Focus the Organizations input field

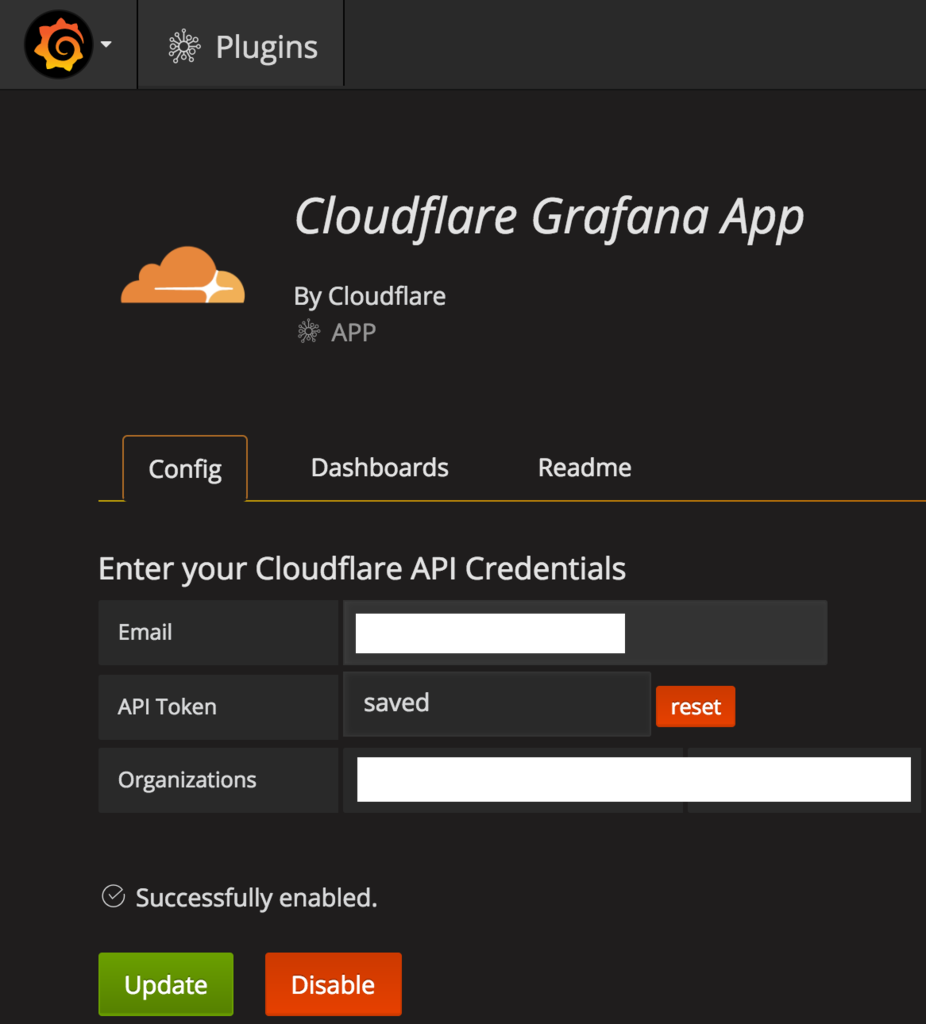click(632, 780)
